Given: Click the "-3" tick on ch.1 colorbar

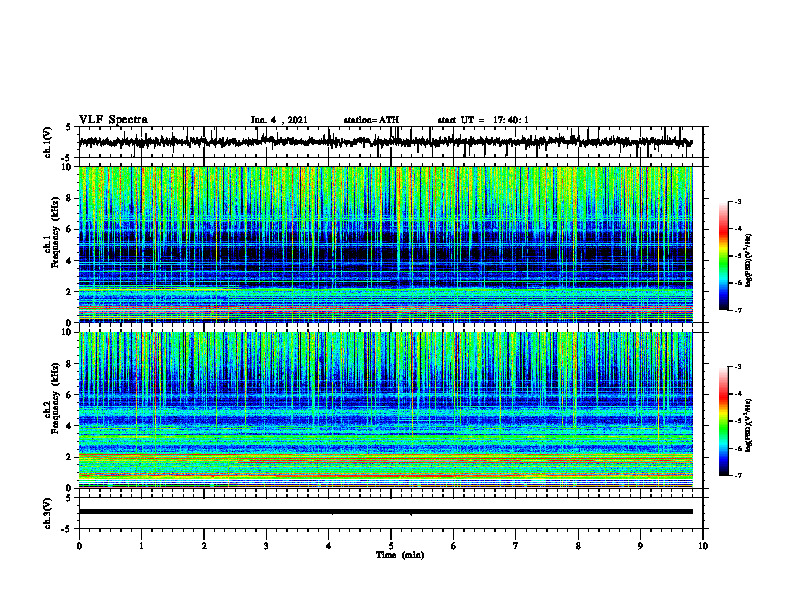Looking at the screenshot, I should (x=737, y=201).
